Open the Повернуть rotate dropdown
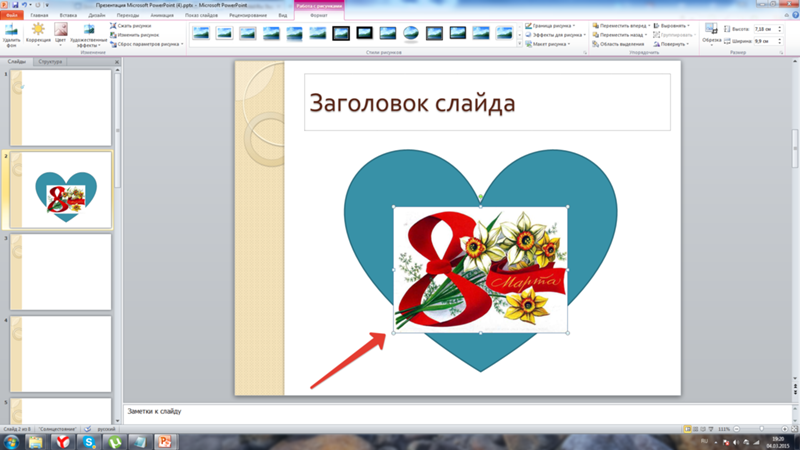This screenshot has height=450, width=800. click(x=671, y=44)
